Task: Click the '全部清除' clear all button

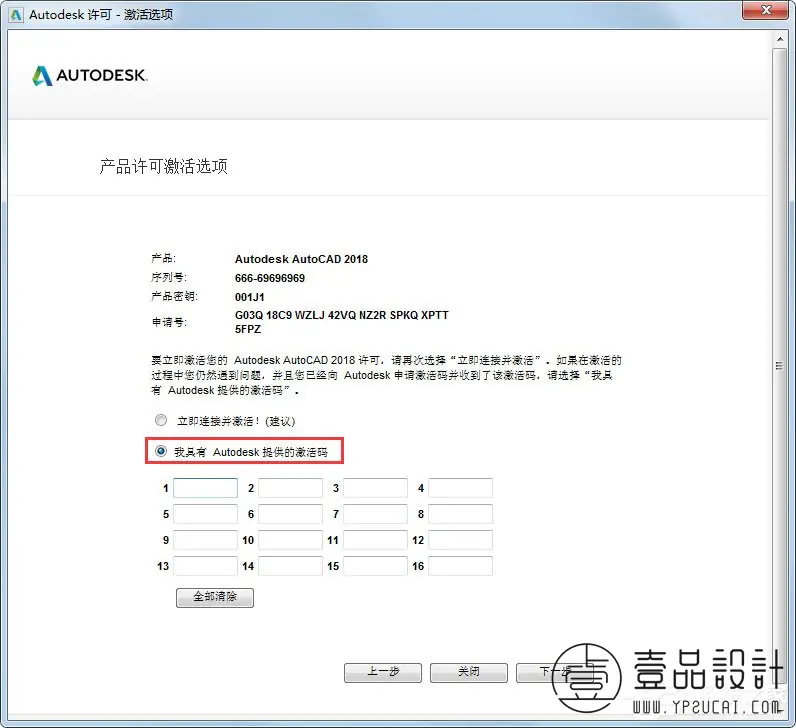Action: pyautogui.click(x=215, y=597)
